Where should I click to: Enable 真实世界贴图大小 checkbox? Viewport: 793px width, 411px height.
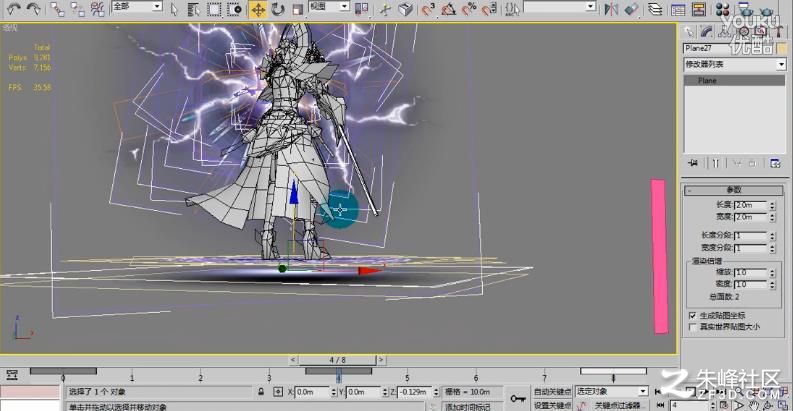(693, 327)
